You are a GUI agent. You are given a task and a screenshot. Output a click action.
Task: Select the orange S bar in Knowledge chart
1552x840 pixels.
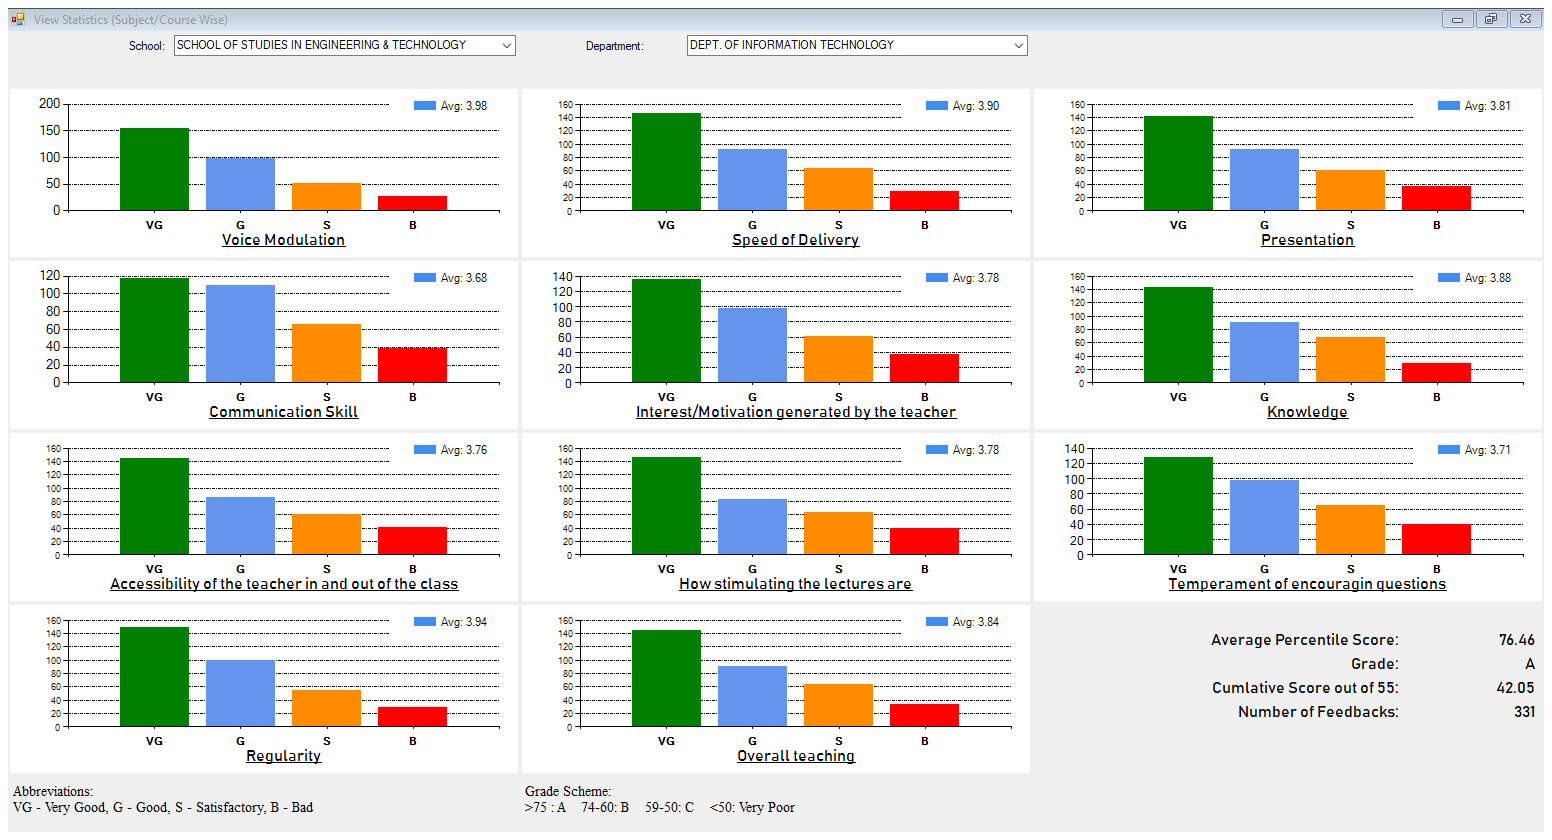pos(1350,360)
